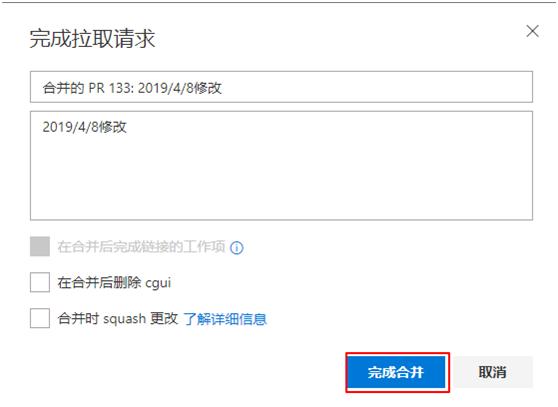558x407 pixels.
Task: Click the 2019/4/8修改 text in the title field
Action: 180,88
